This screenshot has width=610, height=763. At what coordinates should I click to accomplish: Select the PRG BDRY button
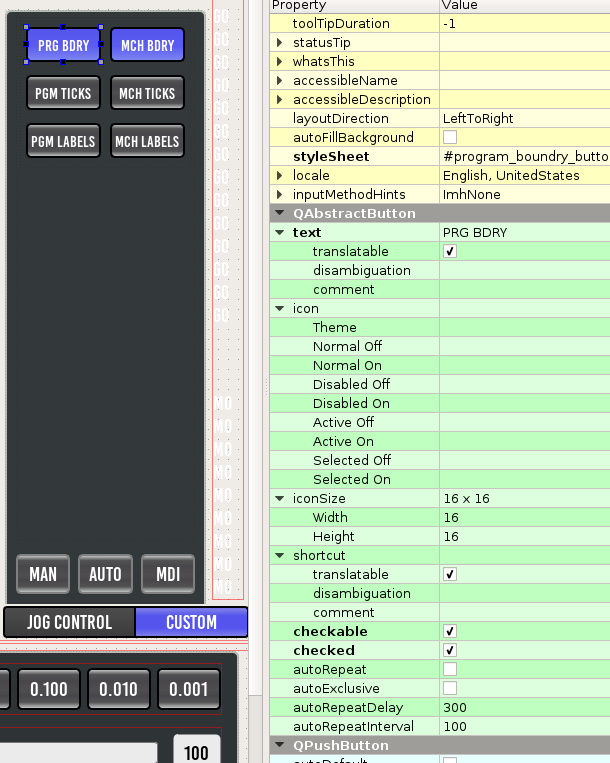[63, 45]
